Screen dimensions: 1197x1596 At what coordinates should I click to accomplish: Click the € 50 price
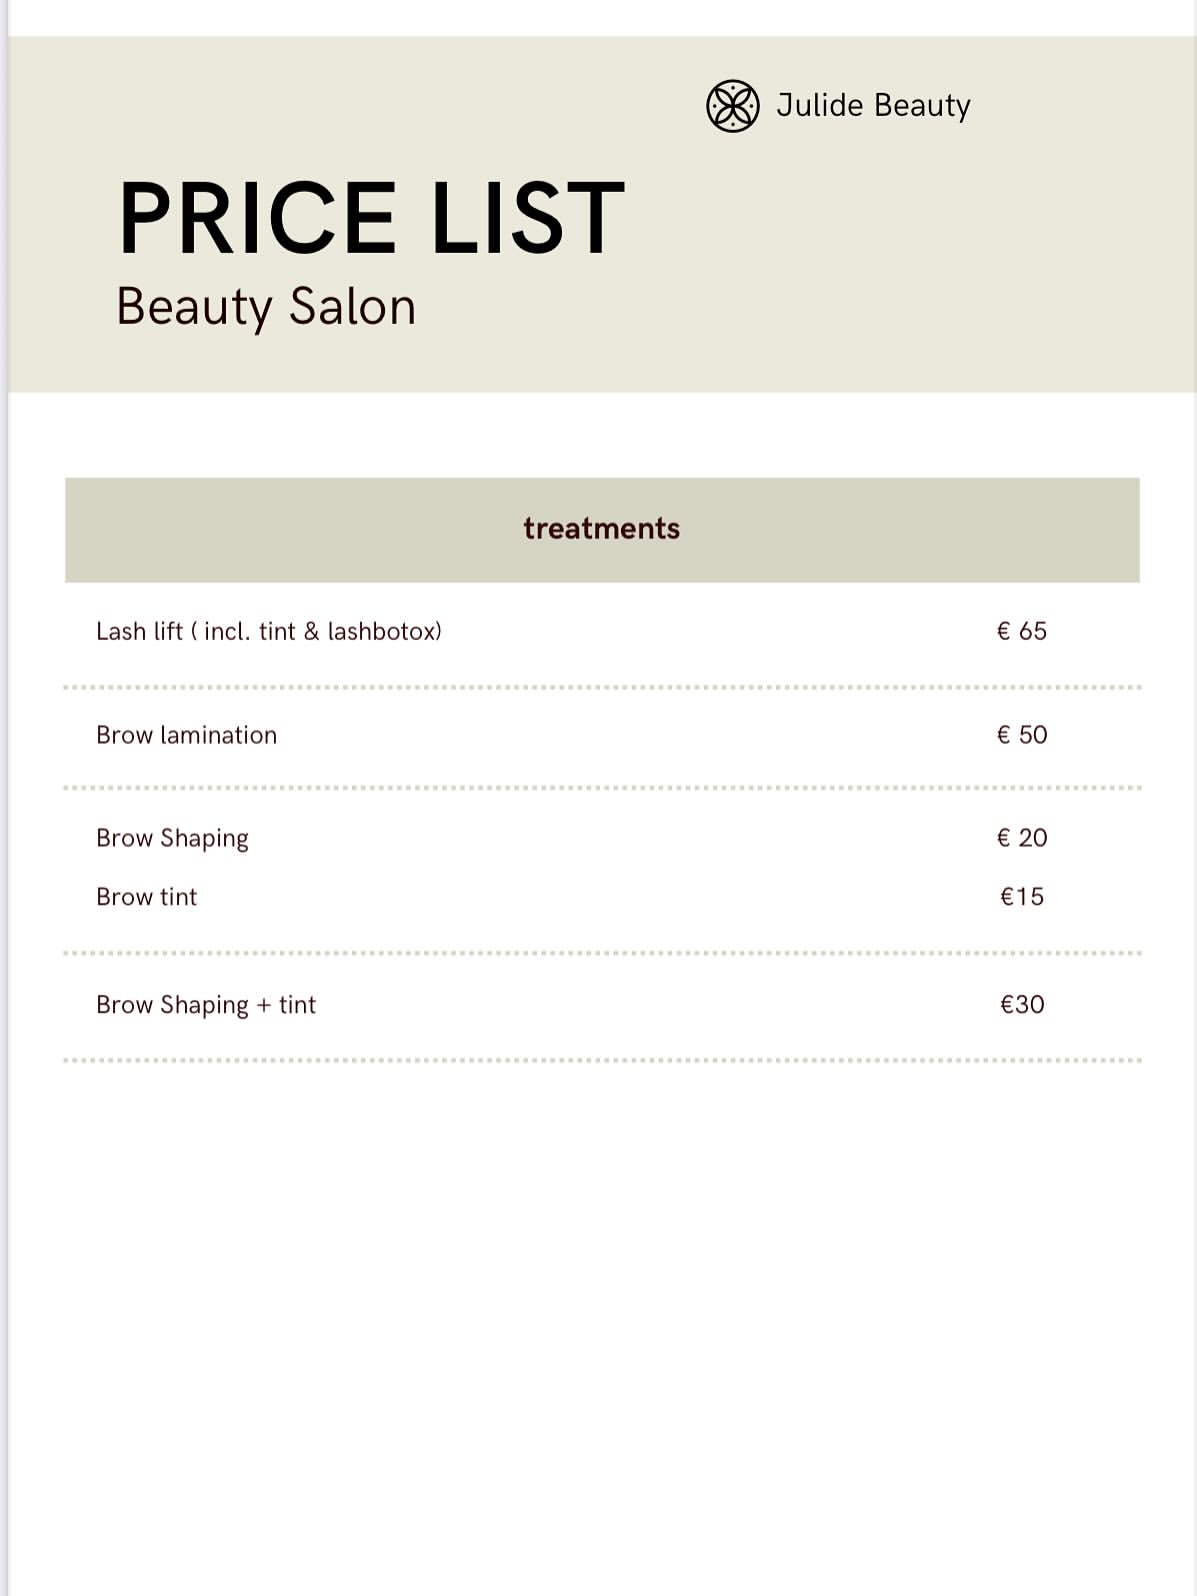[1021, 735]
